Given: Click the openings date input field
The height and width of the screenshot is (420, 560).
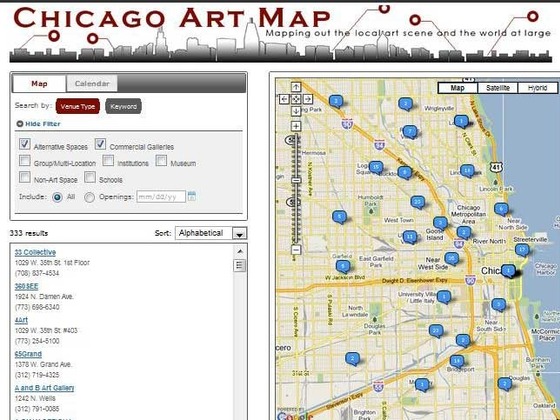Looking at the screenshot, I should tap(161, 196).
